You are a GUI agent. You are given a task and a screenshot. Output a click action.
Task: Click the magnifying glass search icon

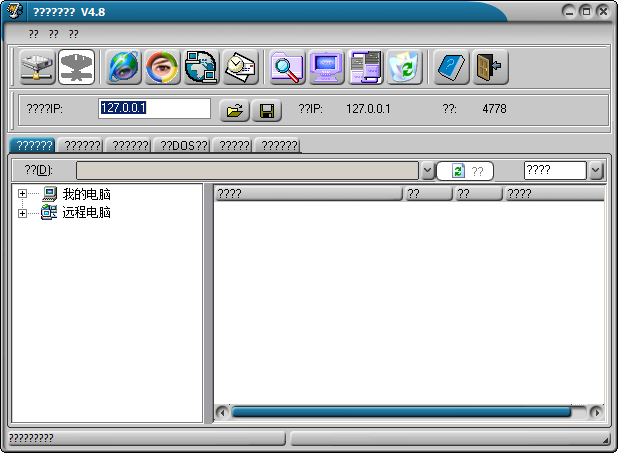click(x=288, y=67)
